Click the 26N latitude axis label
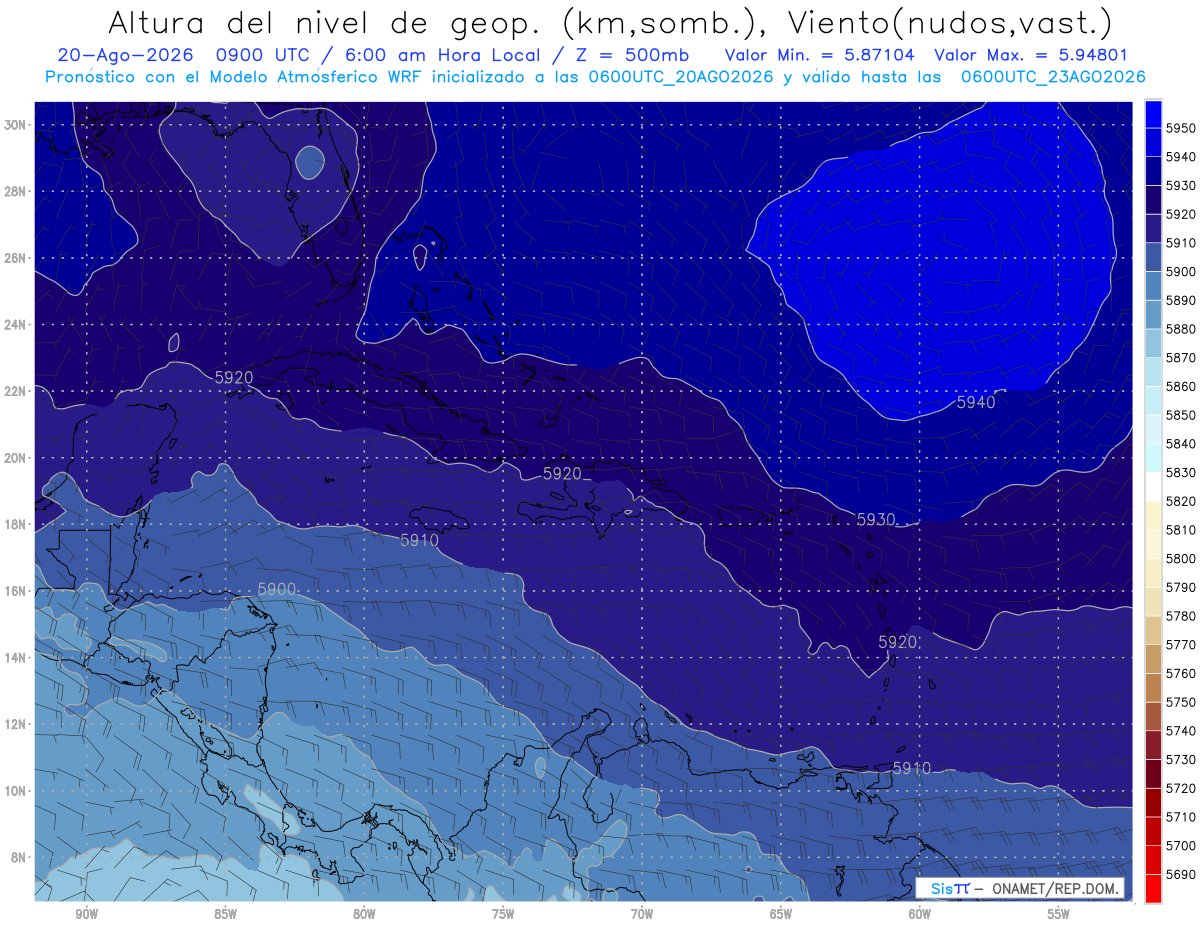Screen dimensions: 1200x927 tap(17, 258)
